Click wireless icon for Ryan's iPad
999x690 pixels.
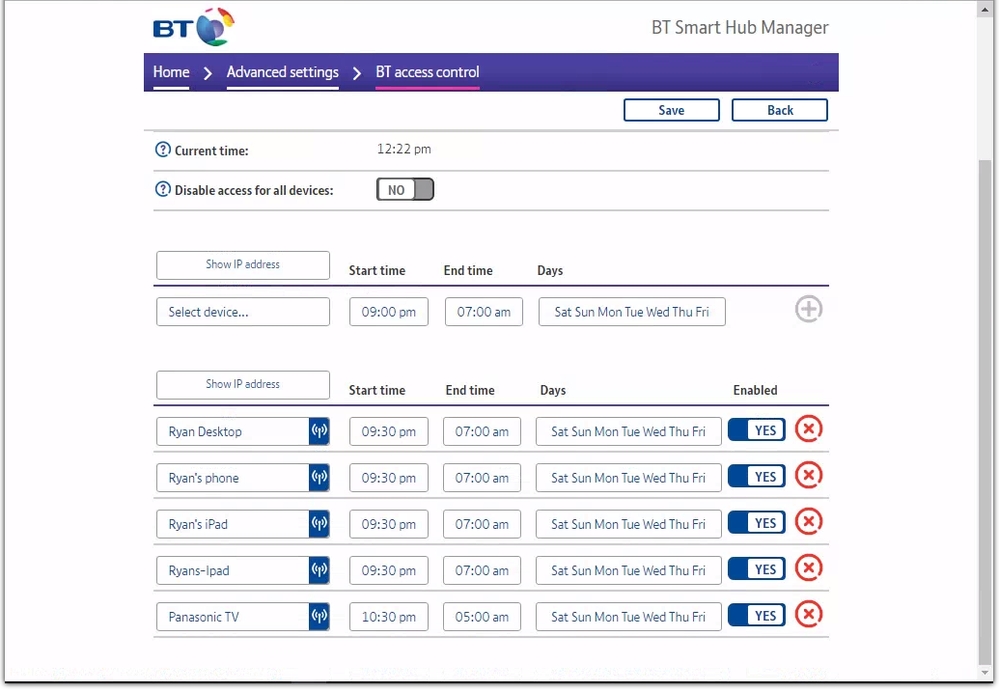319,524
